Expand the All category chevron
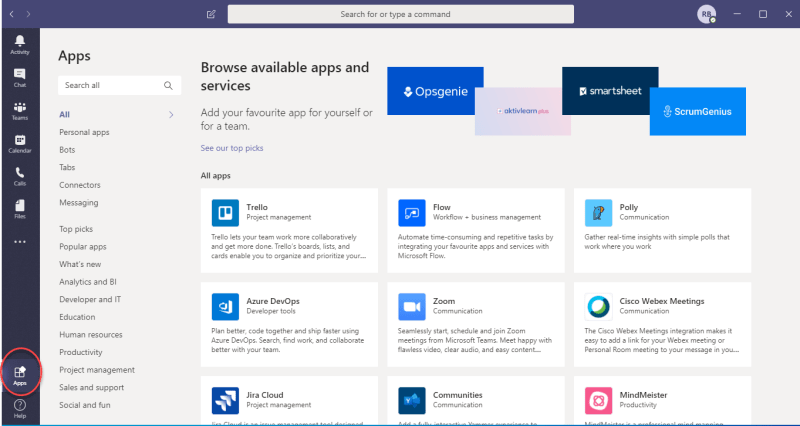 click(x=171, y=115)
